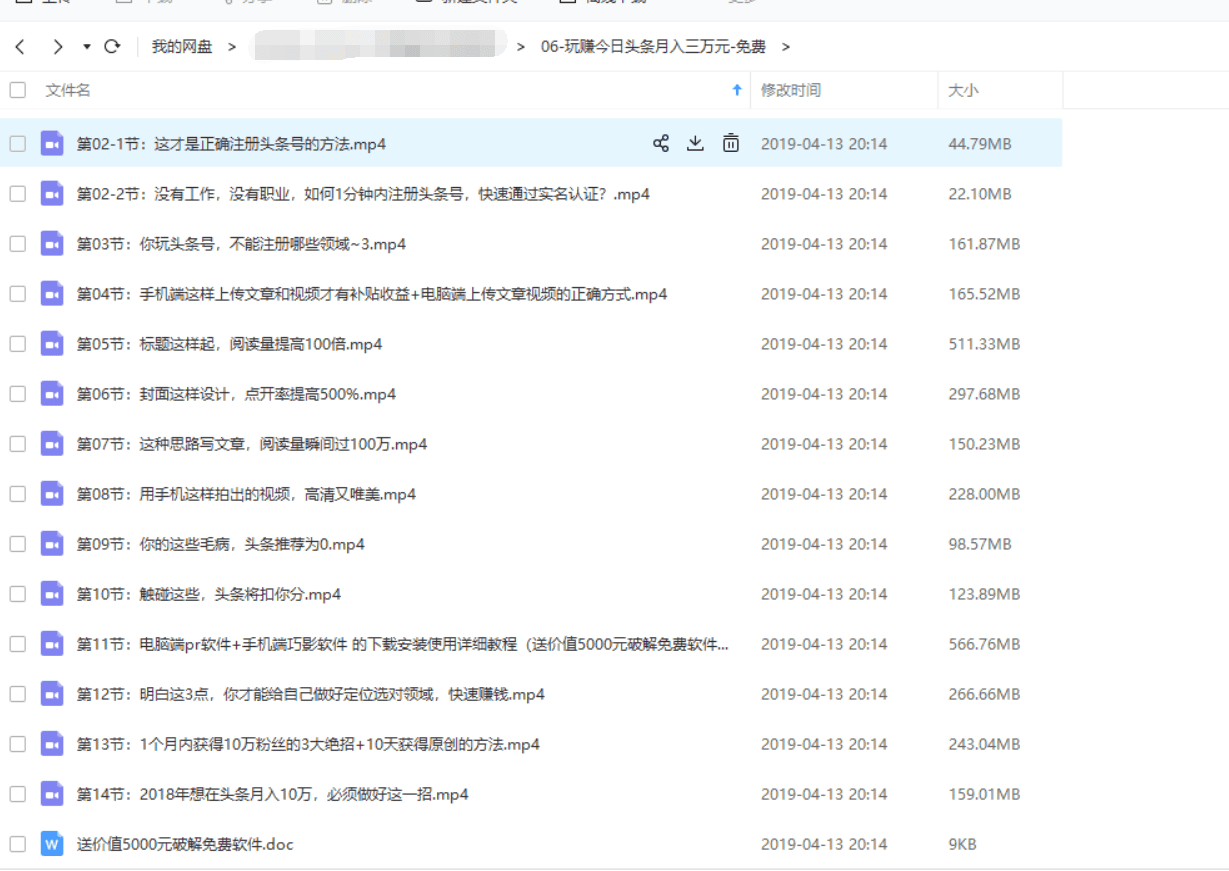Delete 第02-1节 video via its trash icon
The image size is (1229, 871).
click(x=731, y=143)
